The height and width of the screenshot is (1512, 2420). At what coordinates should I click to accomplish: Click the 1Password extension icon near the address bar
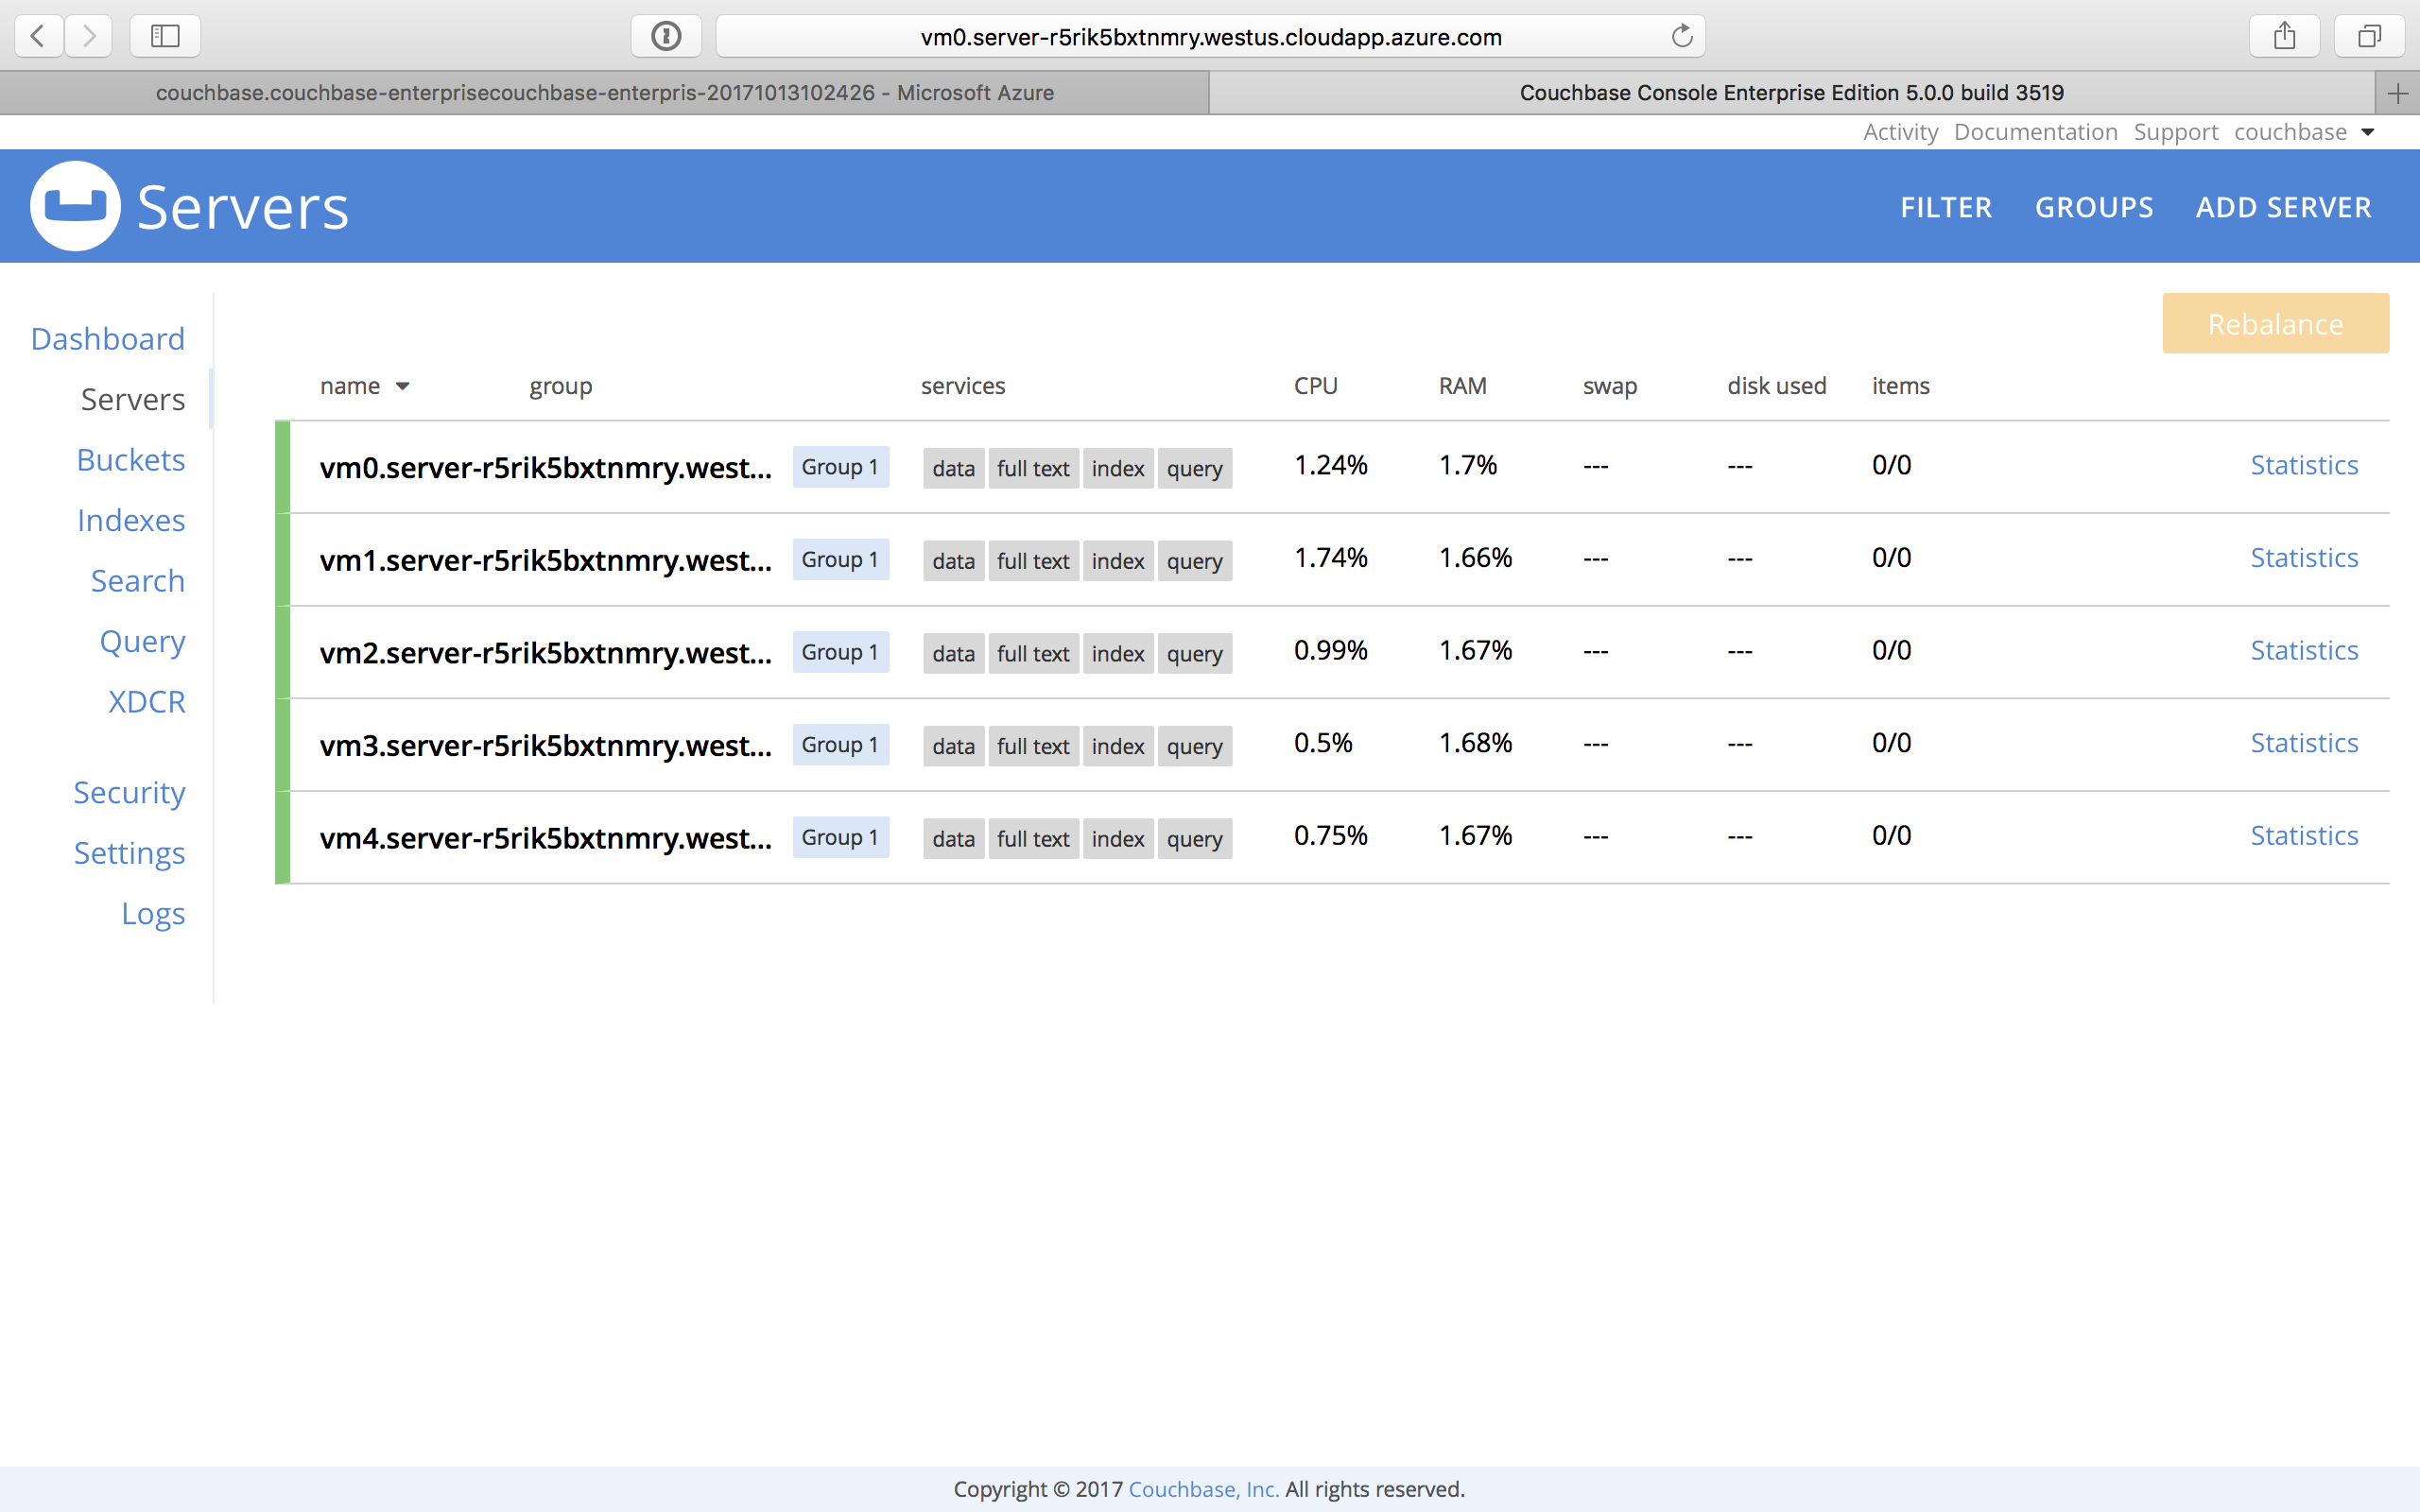[x=666, y=35]
